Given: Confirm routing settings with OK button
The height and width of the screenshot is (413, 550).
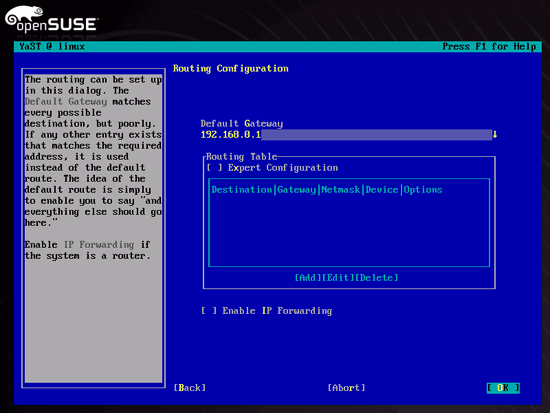Looking at the screenshot, I should [x=503, y=388].
